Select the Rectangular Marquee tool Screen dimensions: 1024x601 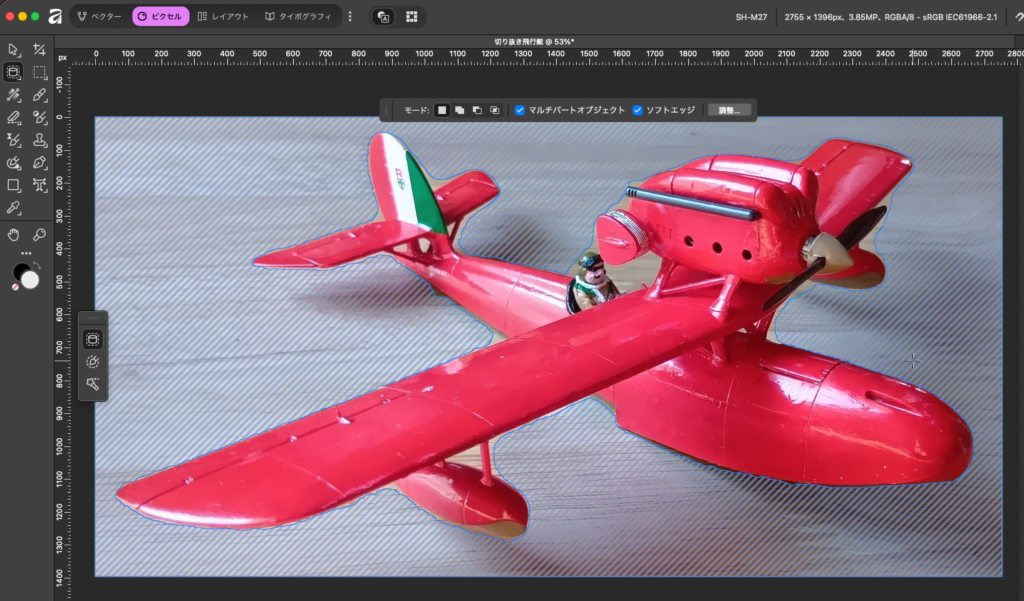[39, 72]
